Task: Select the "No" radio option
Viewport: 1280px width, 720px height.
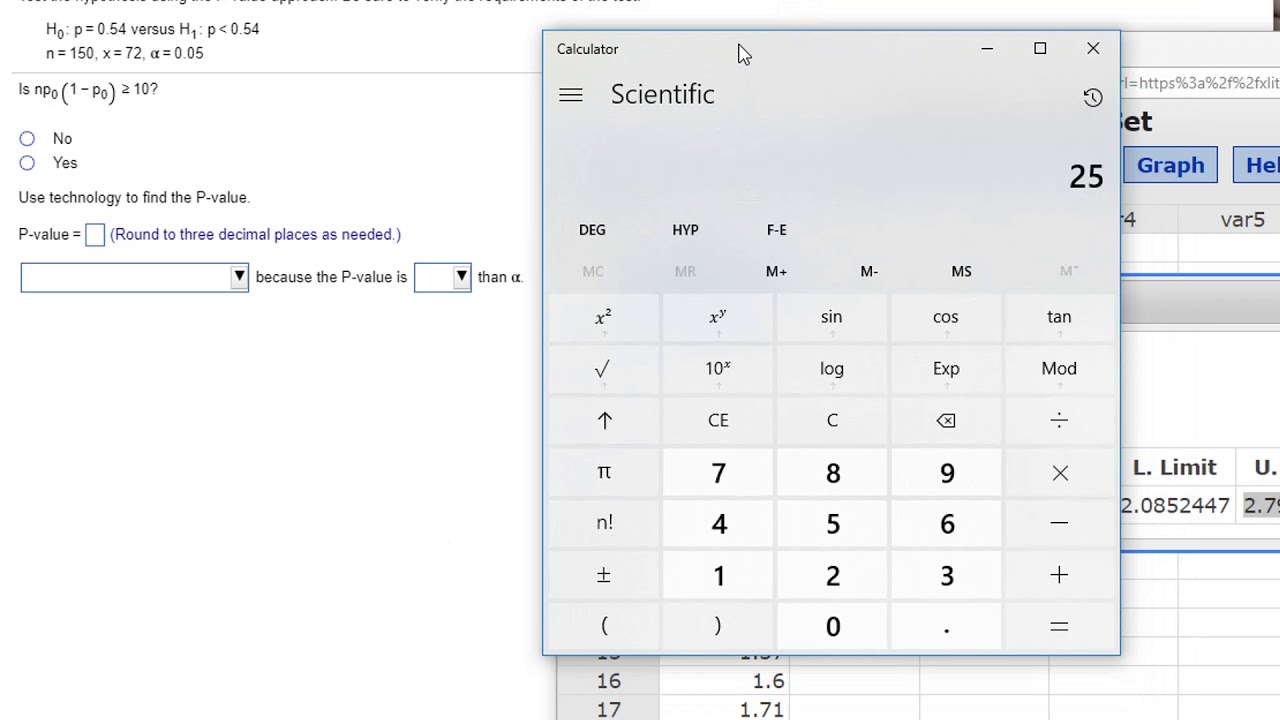Action: pyautogui.click(x=27, y=139)
